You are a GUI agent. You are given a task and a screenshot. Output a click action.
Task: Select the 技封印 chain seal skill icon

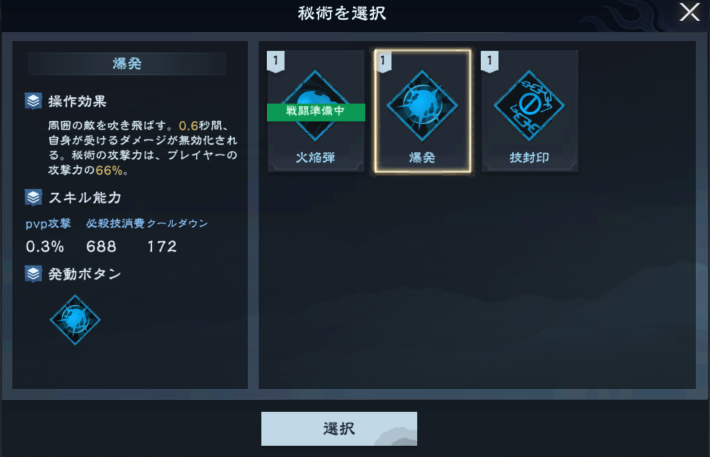coord(529,105)
